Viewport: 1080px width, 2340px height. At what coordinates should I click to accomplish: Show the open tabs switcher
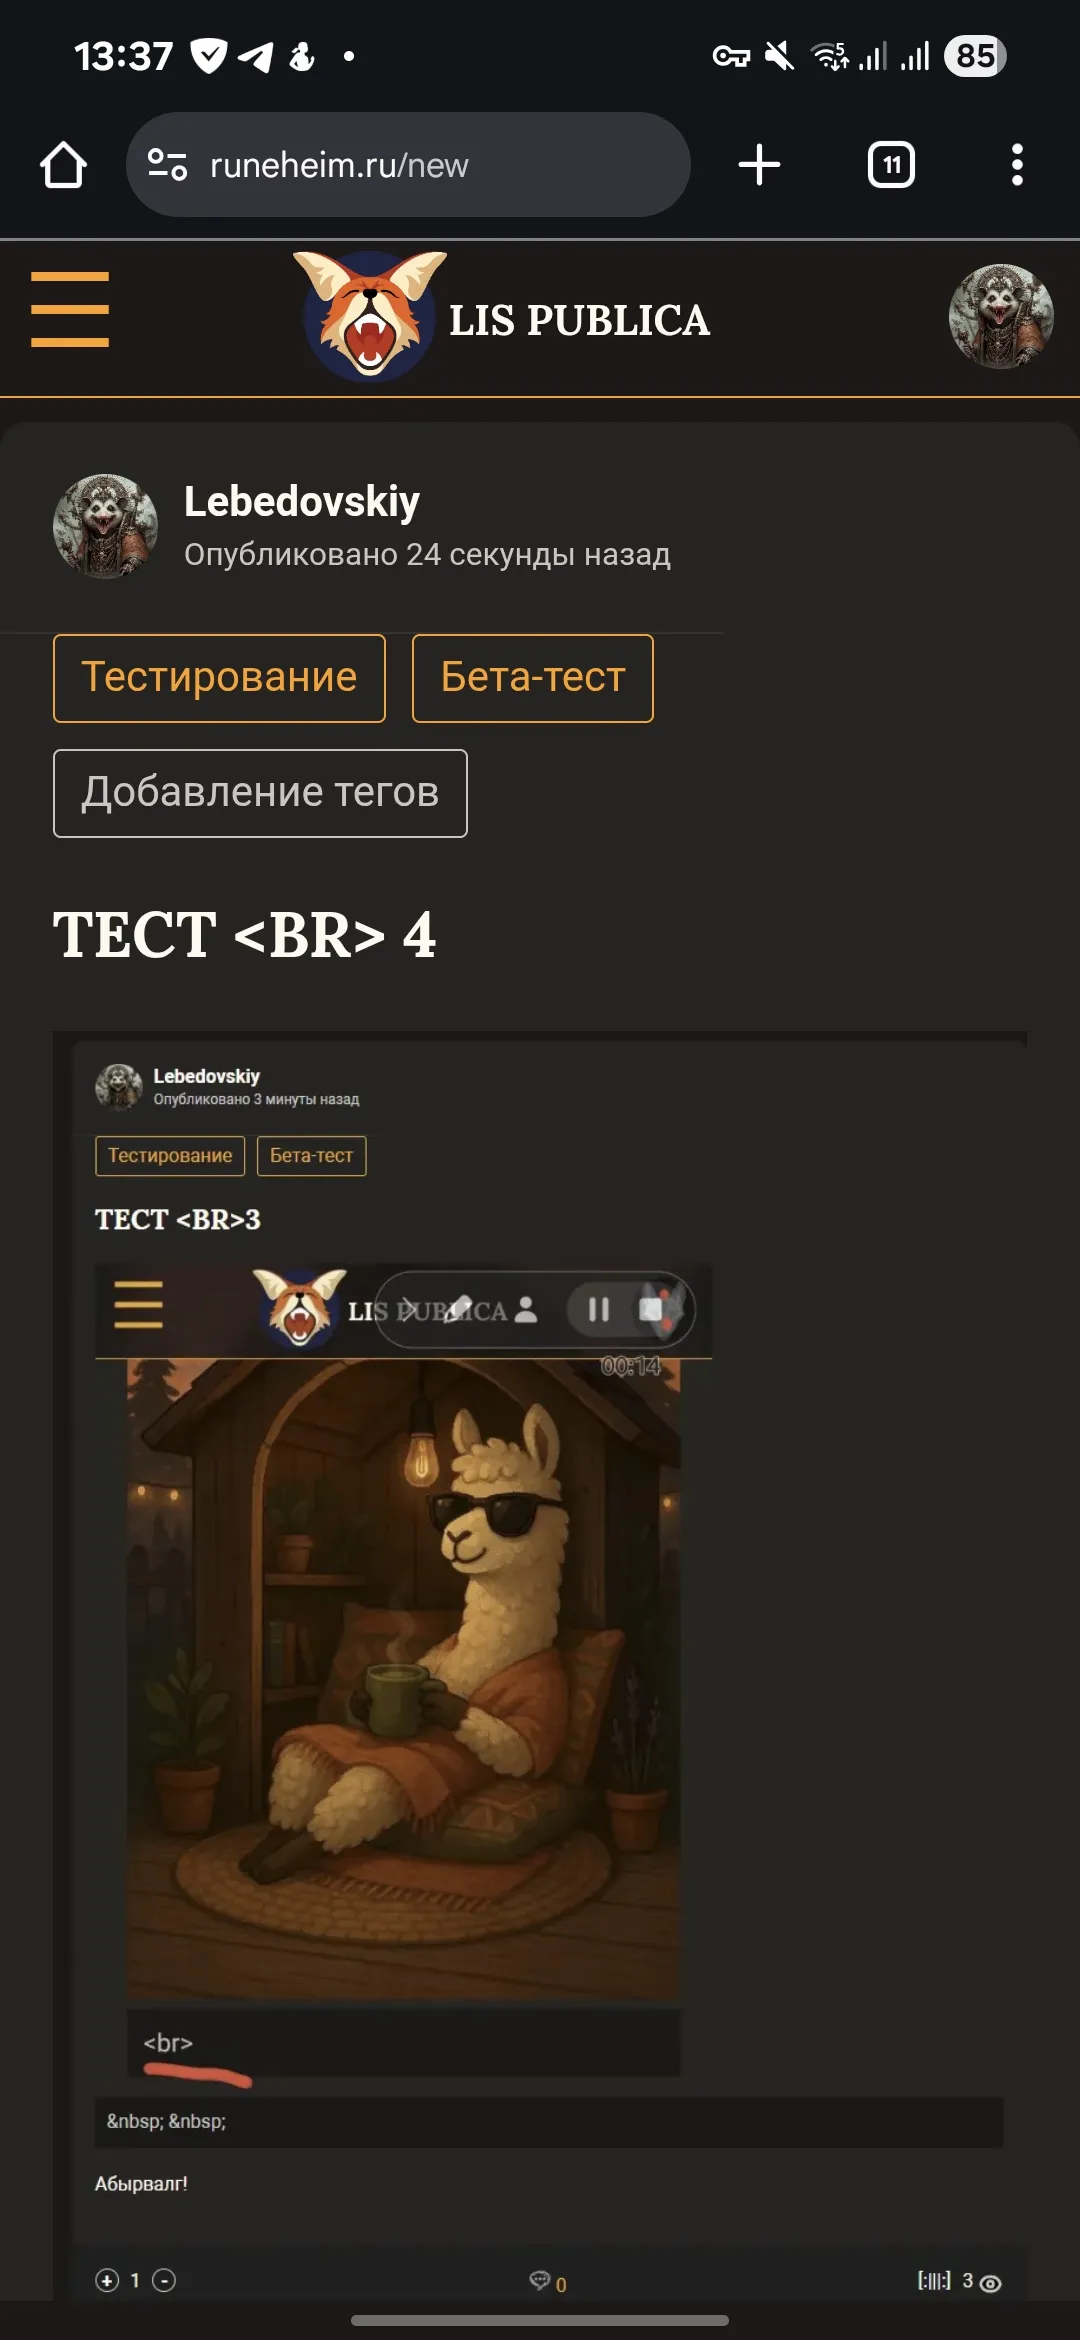[891, 165]
